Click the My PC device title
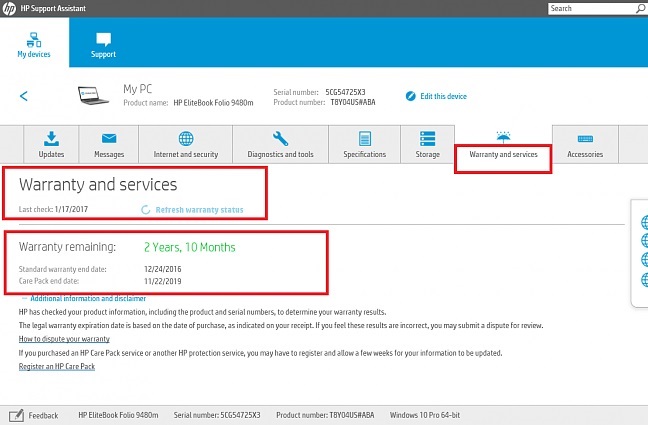The width and height of the screenshot is (648, 425). pos(137,89)
